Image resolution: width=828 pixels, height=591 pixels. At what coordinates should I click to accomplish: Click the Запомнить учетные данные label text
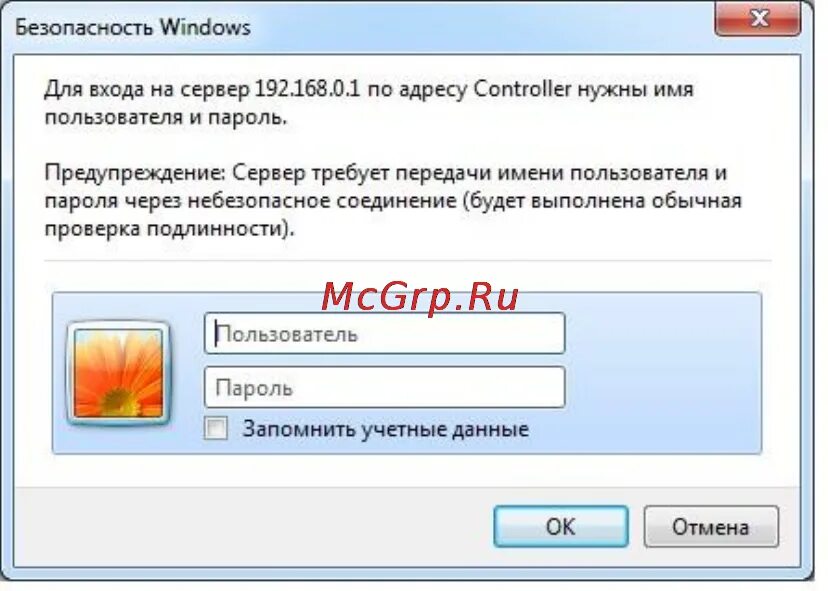[385, 429]
